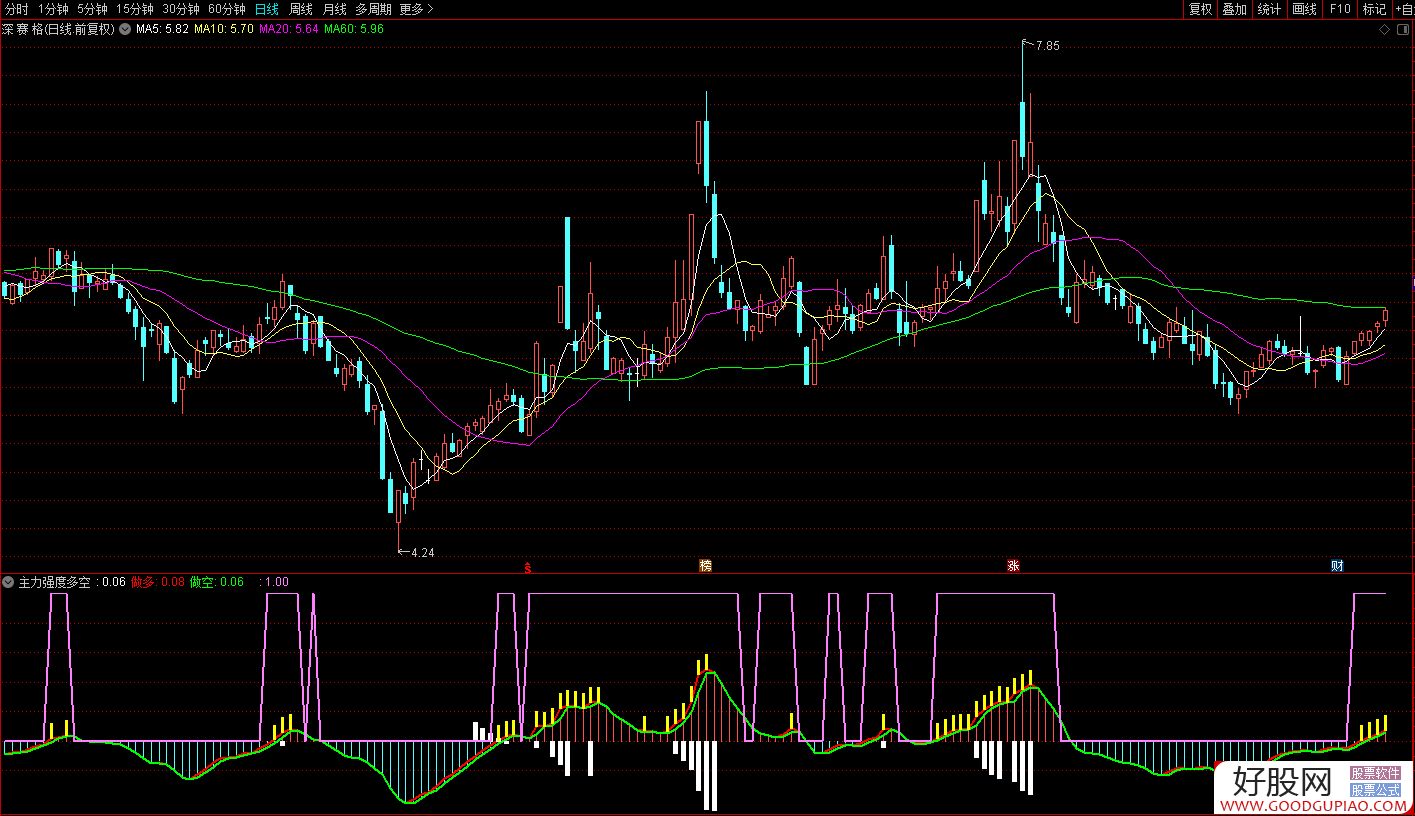Click the 4.24 low price label

point(423,552)
